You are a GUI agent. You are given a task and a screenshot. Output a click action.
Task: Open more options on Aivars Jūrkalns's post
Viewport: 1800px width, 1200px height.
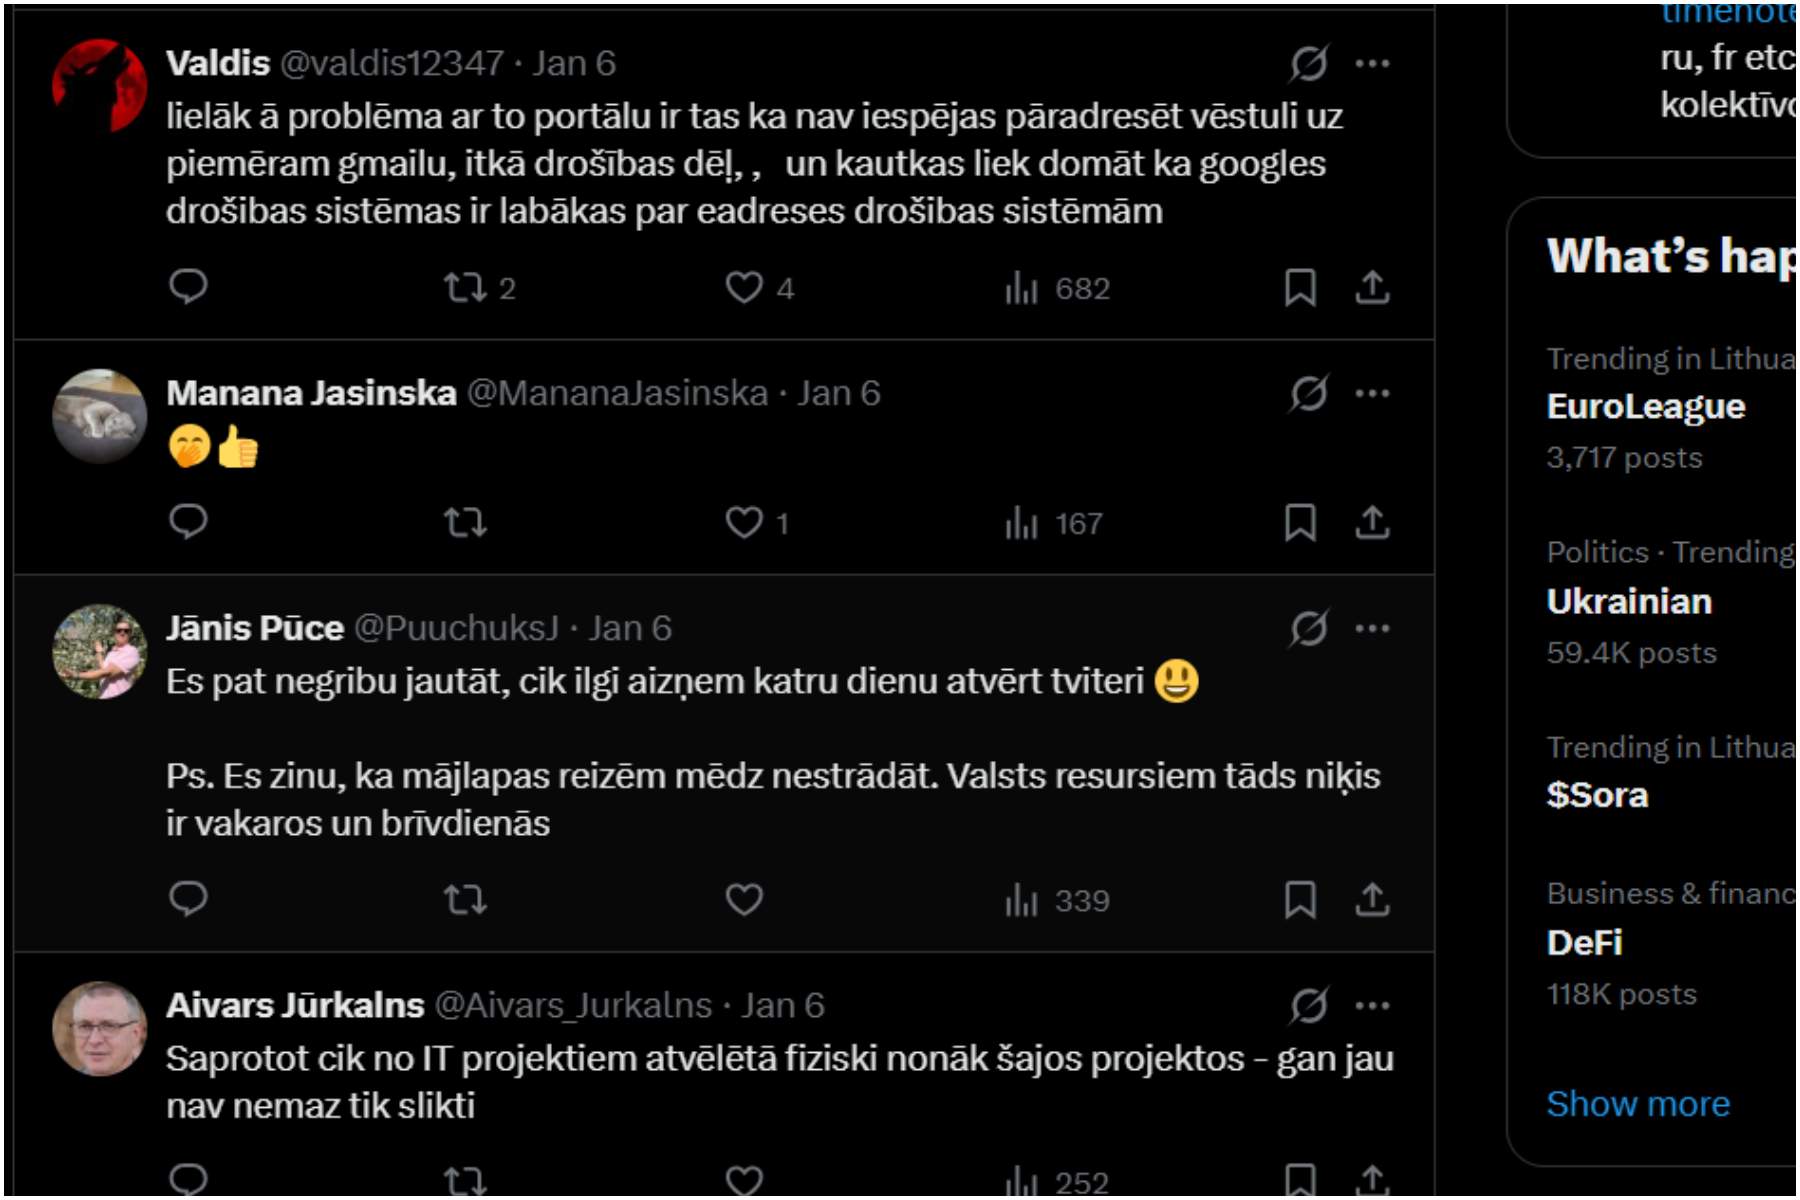pos(1372,1005)
